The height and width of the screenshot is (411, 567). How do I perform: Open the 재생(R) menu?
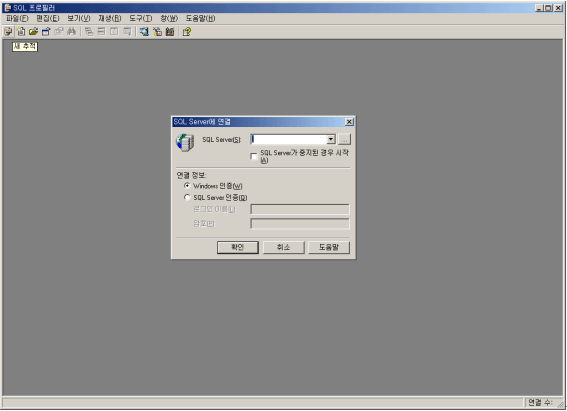pyautogui.click(x=110, y=18)
